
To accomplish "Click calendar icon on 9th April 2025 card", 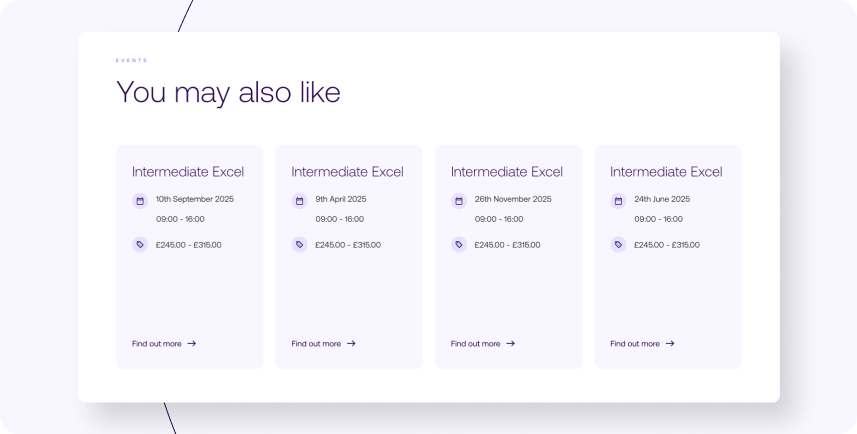I will point(300,201).
